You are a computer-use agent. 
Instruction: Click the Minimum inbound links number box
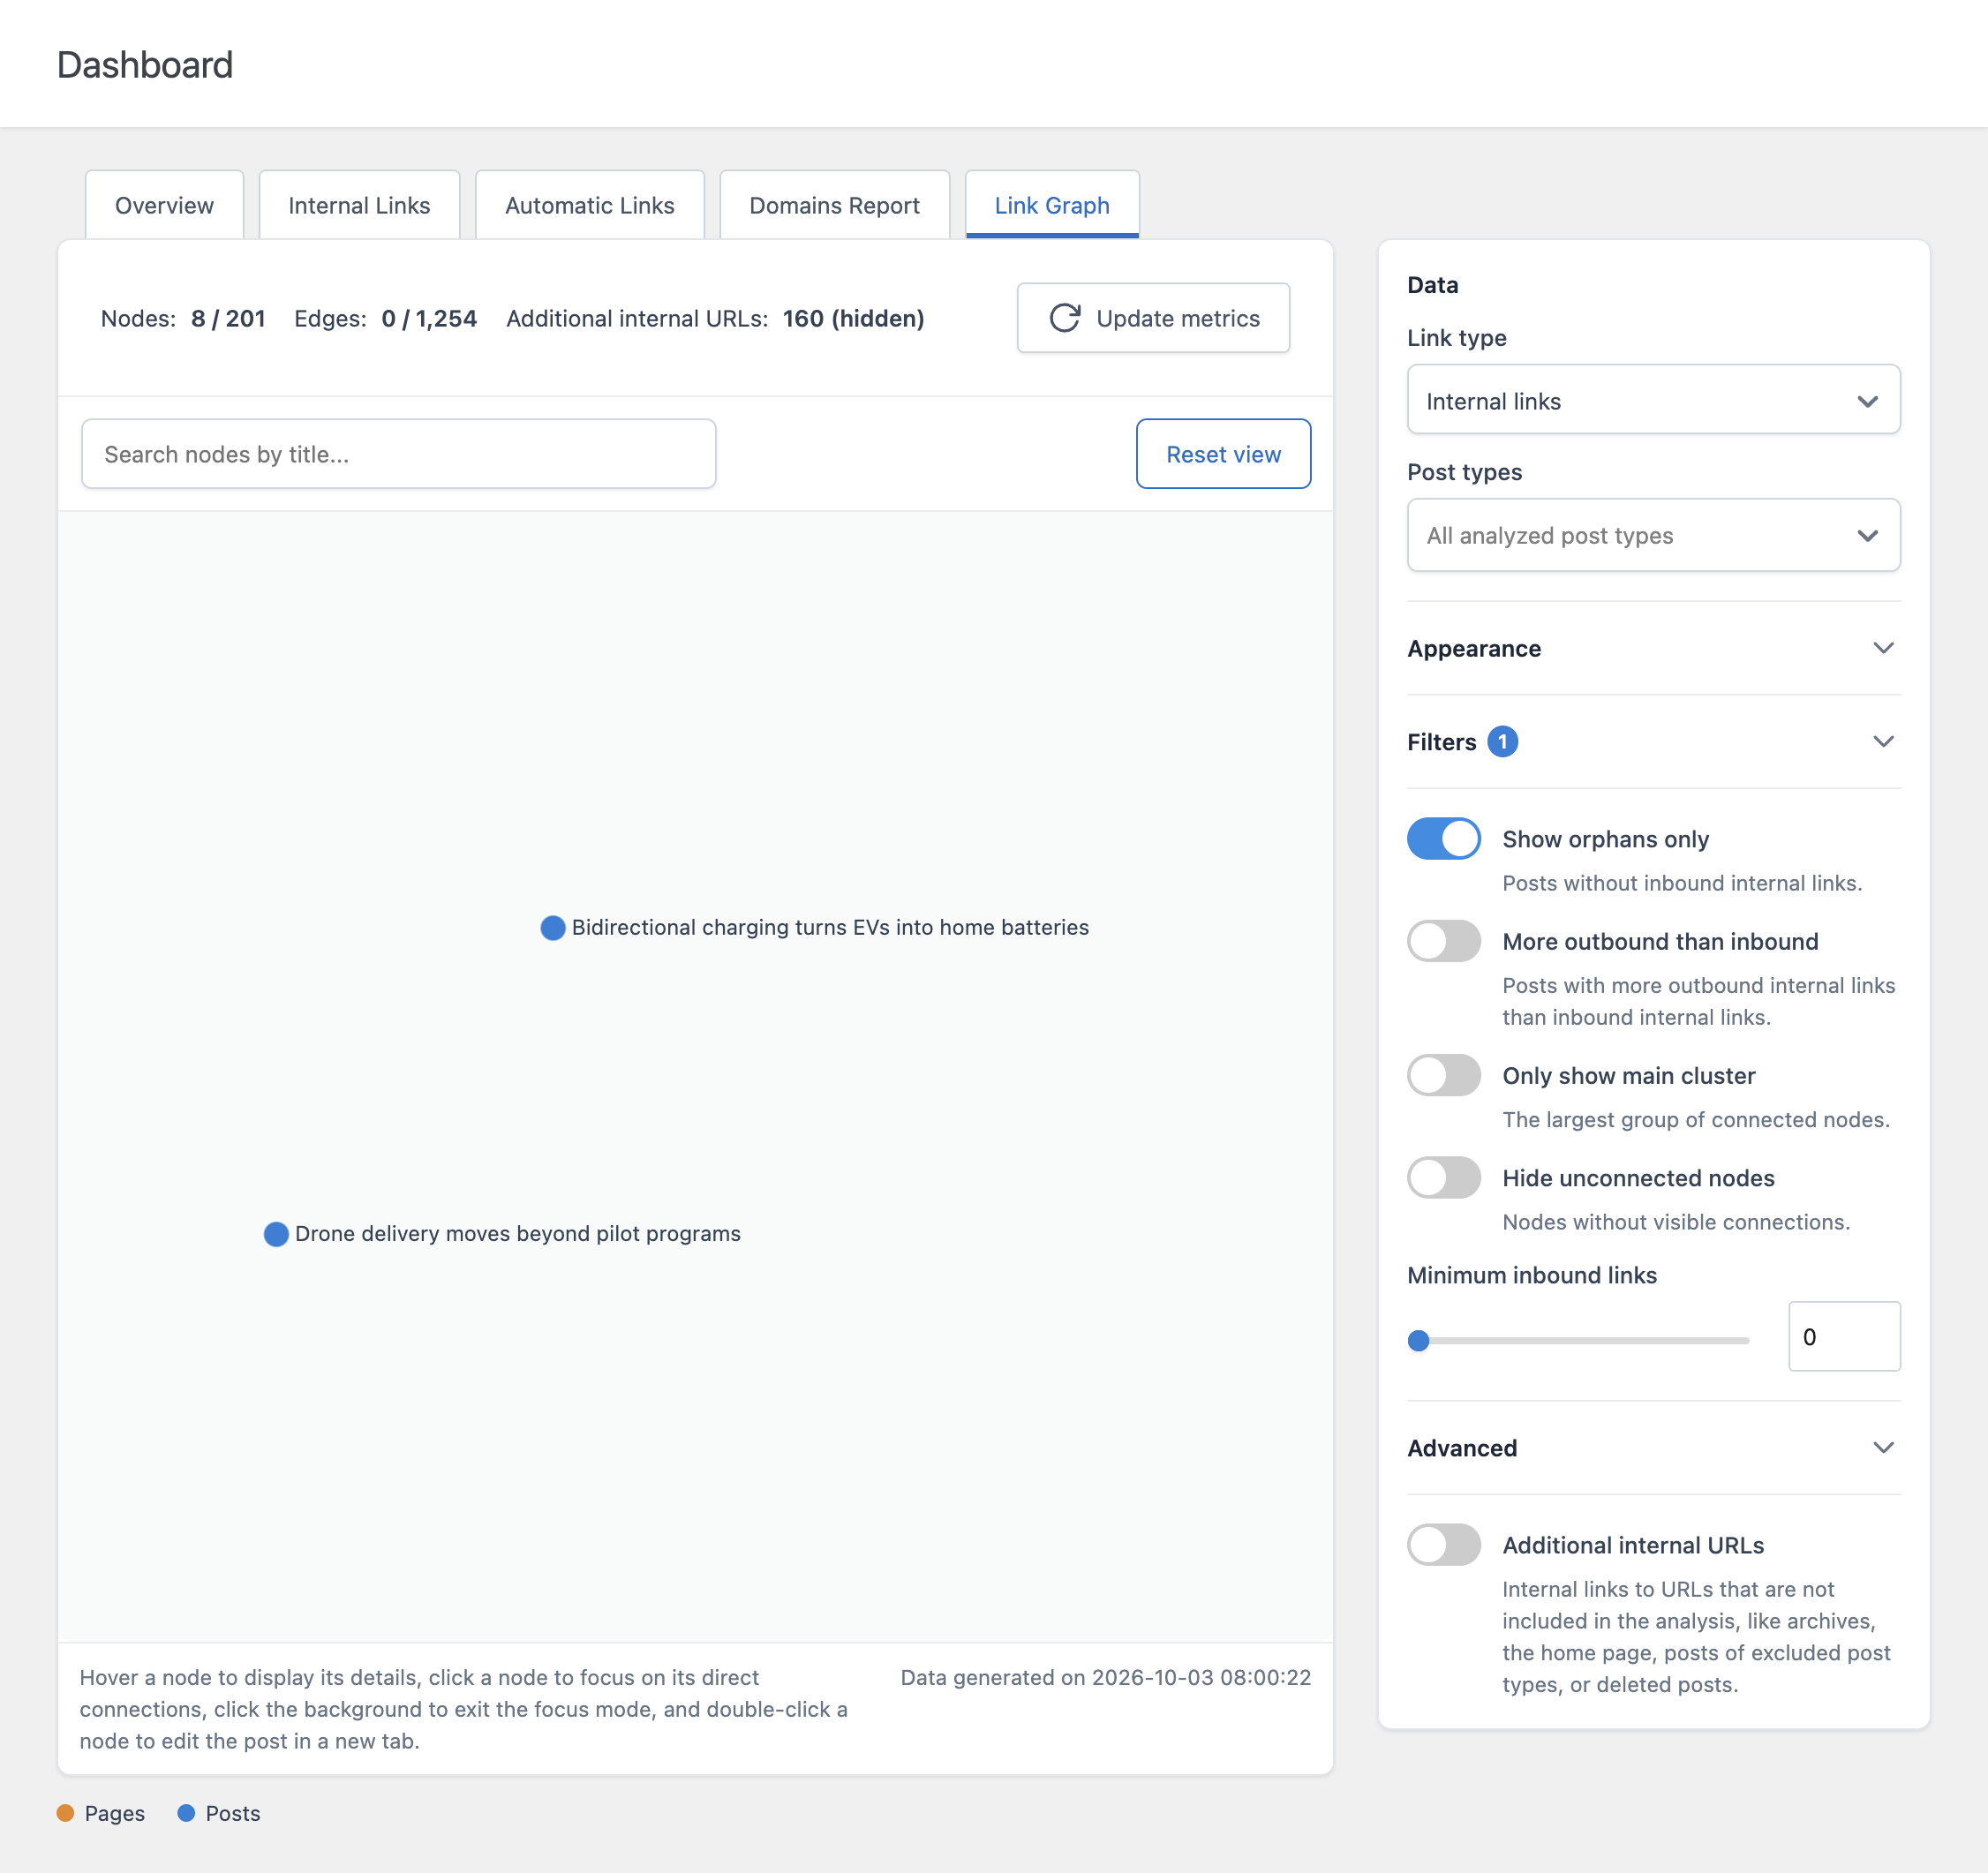[1844, 1336]
